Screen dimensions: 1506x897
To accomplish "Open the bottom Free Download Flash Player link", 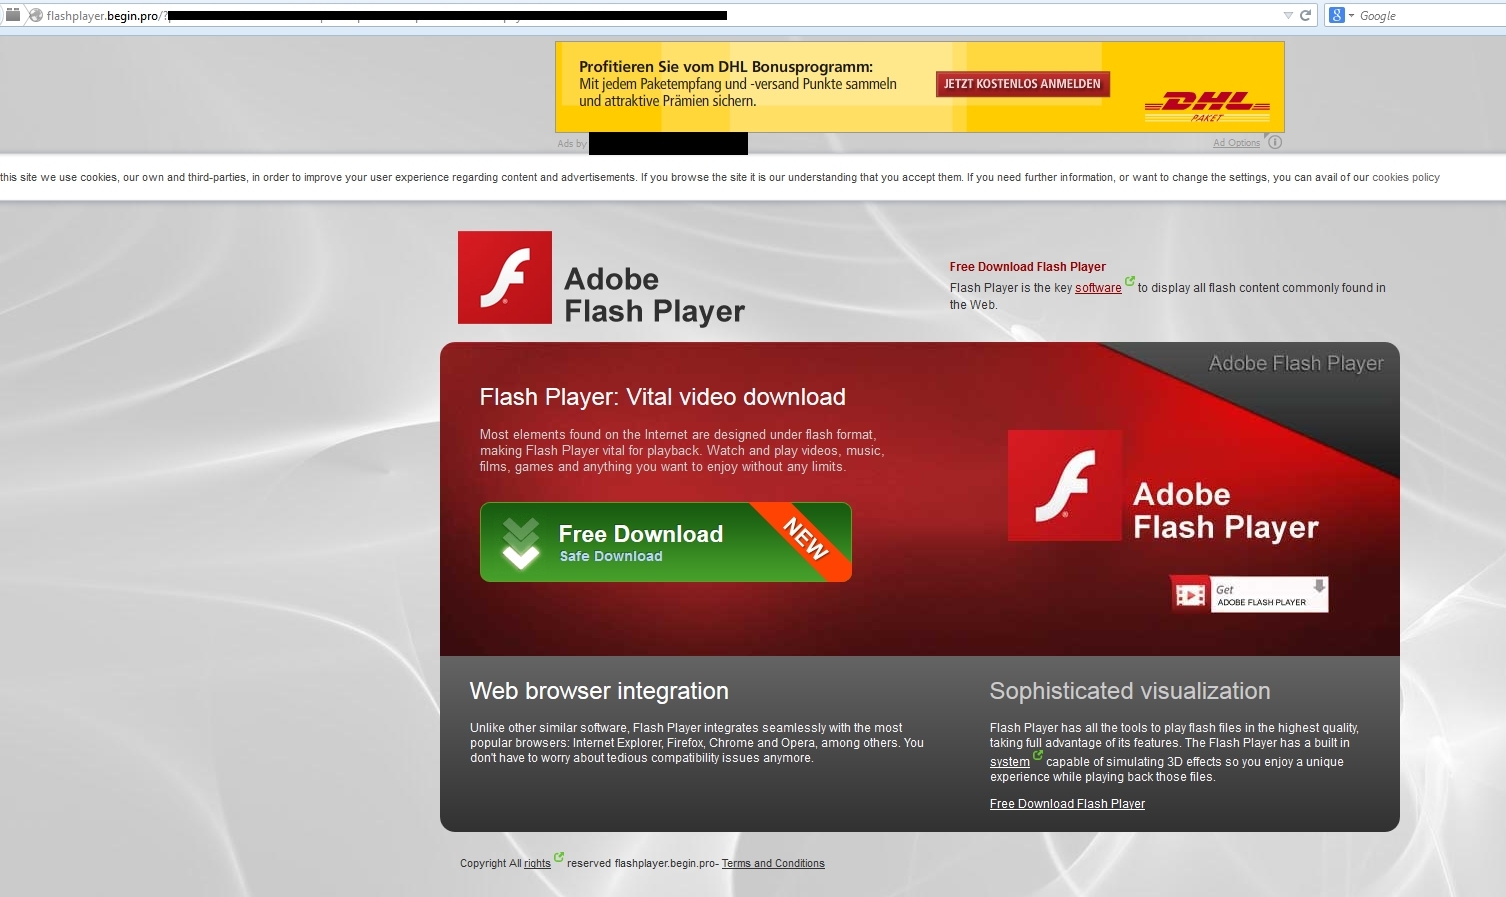I will point(1067,804).
